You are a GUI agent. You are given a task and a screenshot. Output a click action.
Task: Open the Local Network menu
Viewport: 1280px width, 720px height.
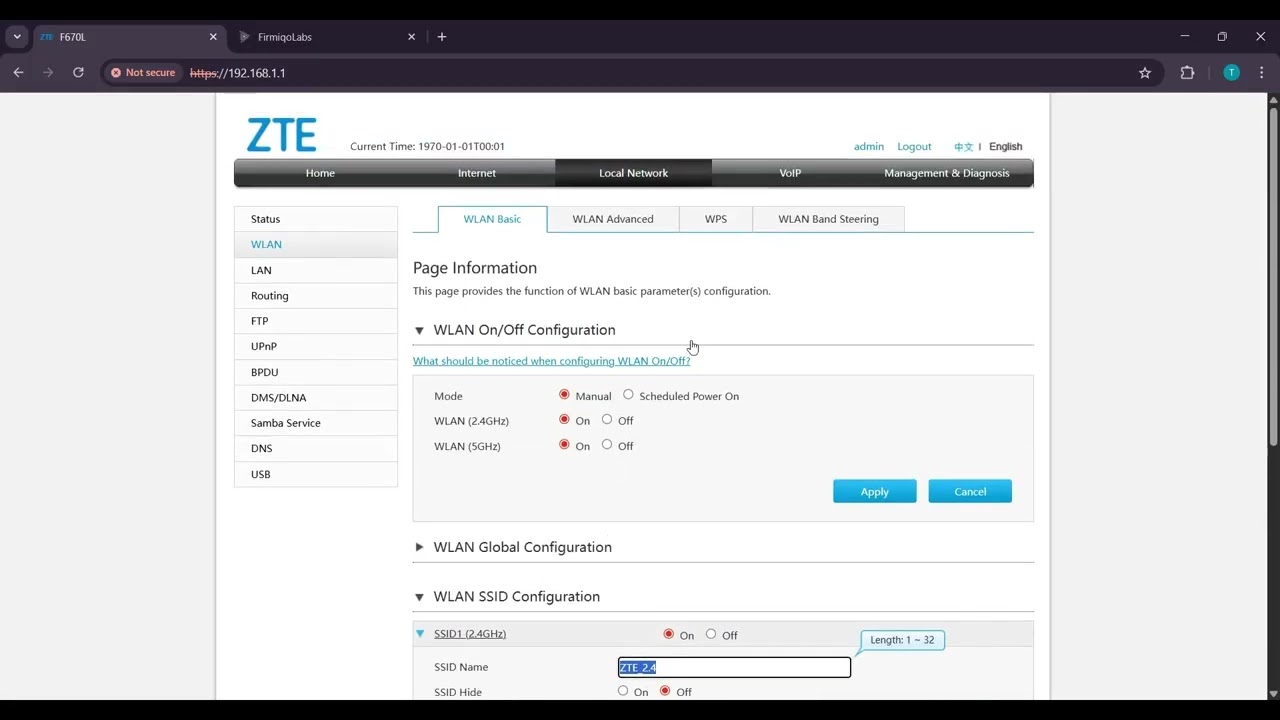coord(633,173)
